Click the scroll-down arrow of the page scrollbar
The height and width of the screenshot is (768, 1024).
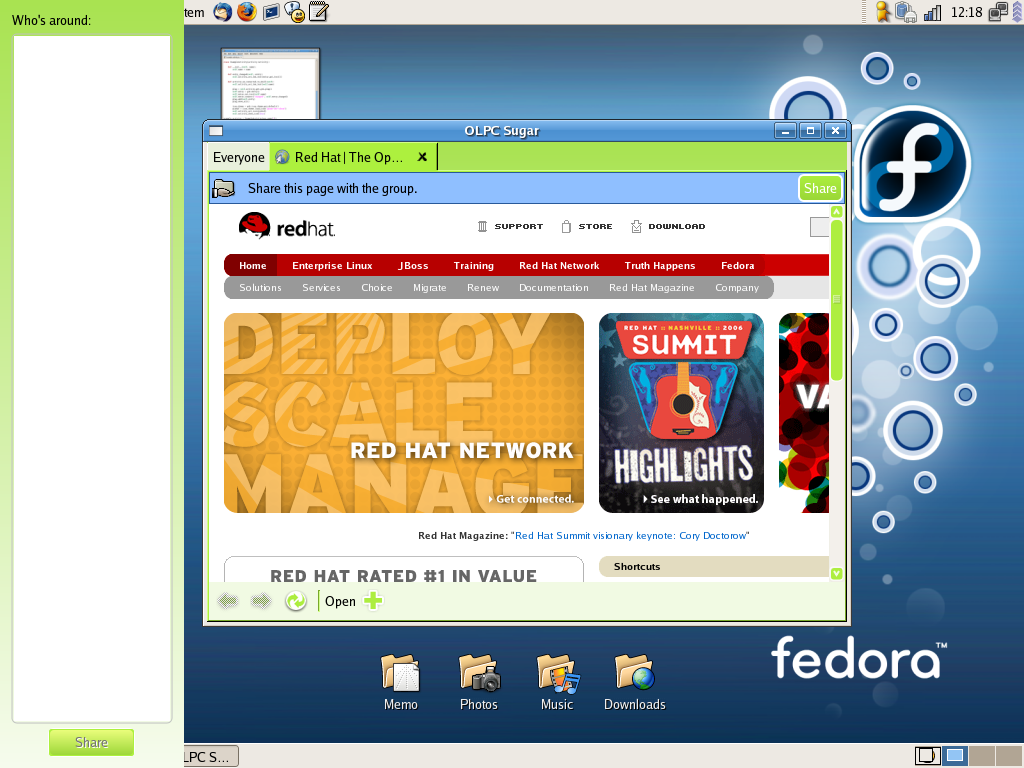pos(837,574)
